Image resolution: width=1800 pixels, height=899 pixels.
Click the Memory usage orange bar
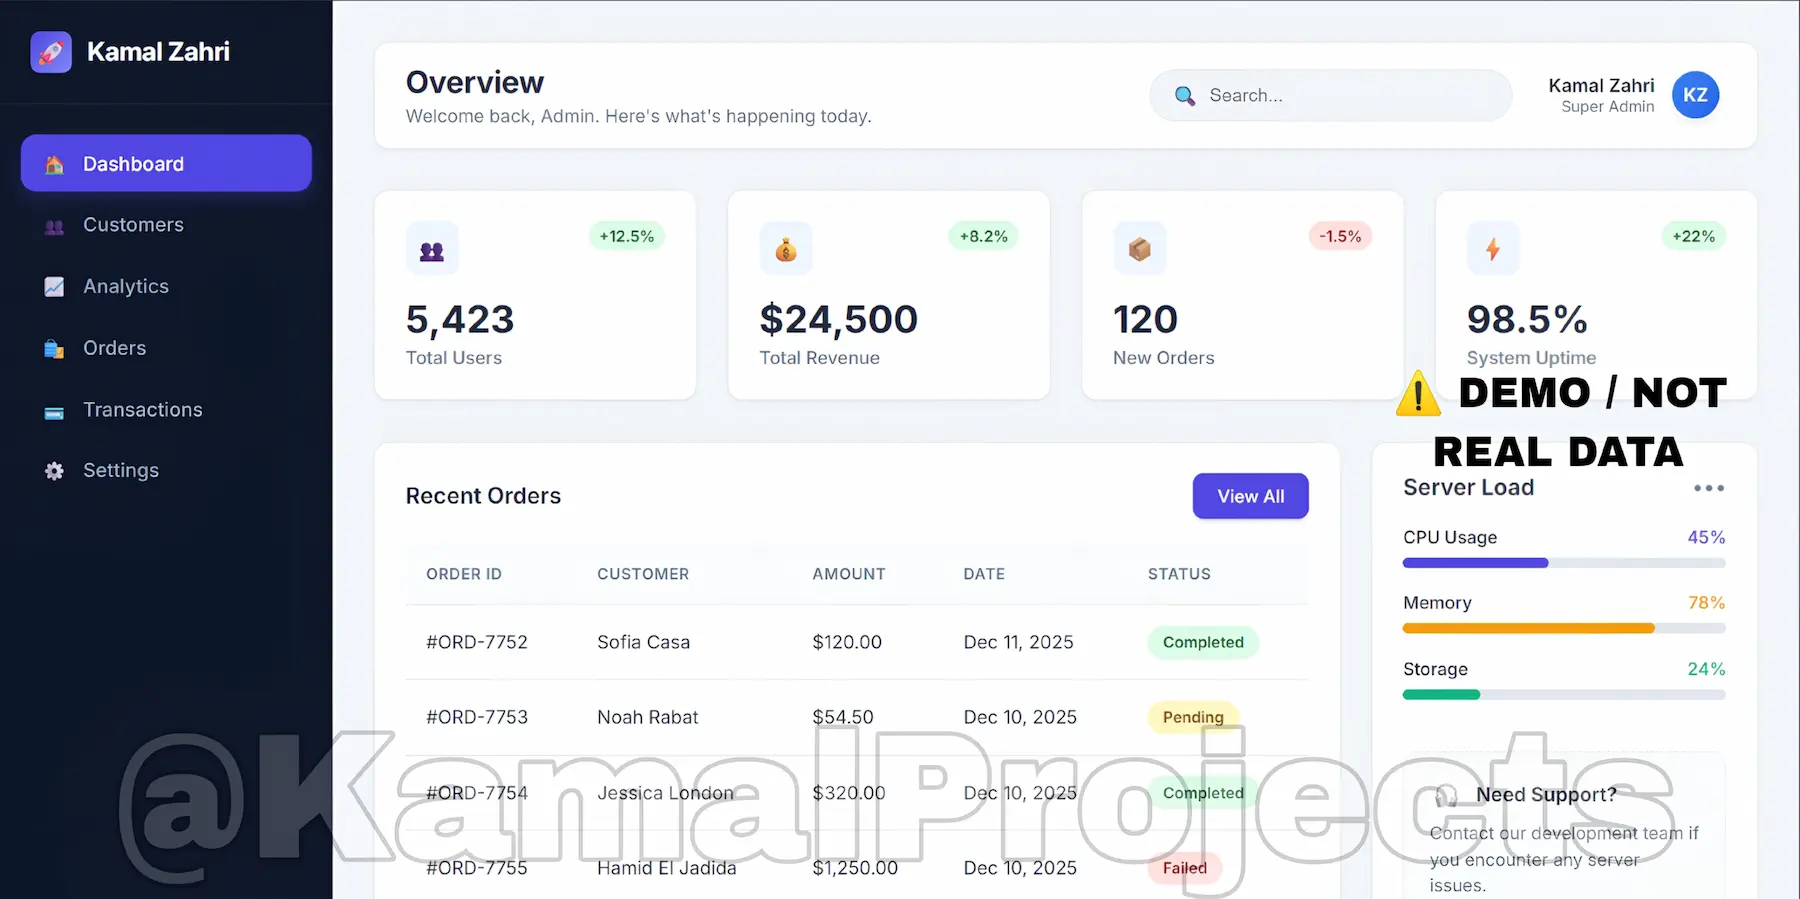coord(1528,629)
